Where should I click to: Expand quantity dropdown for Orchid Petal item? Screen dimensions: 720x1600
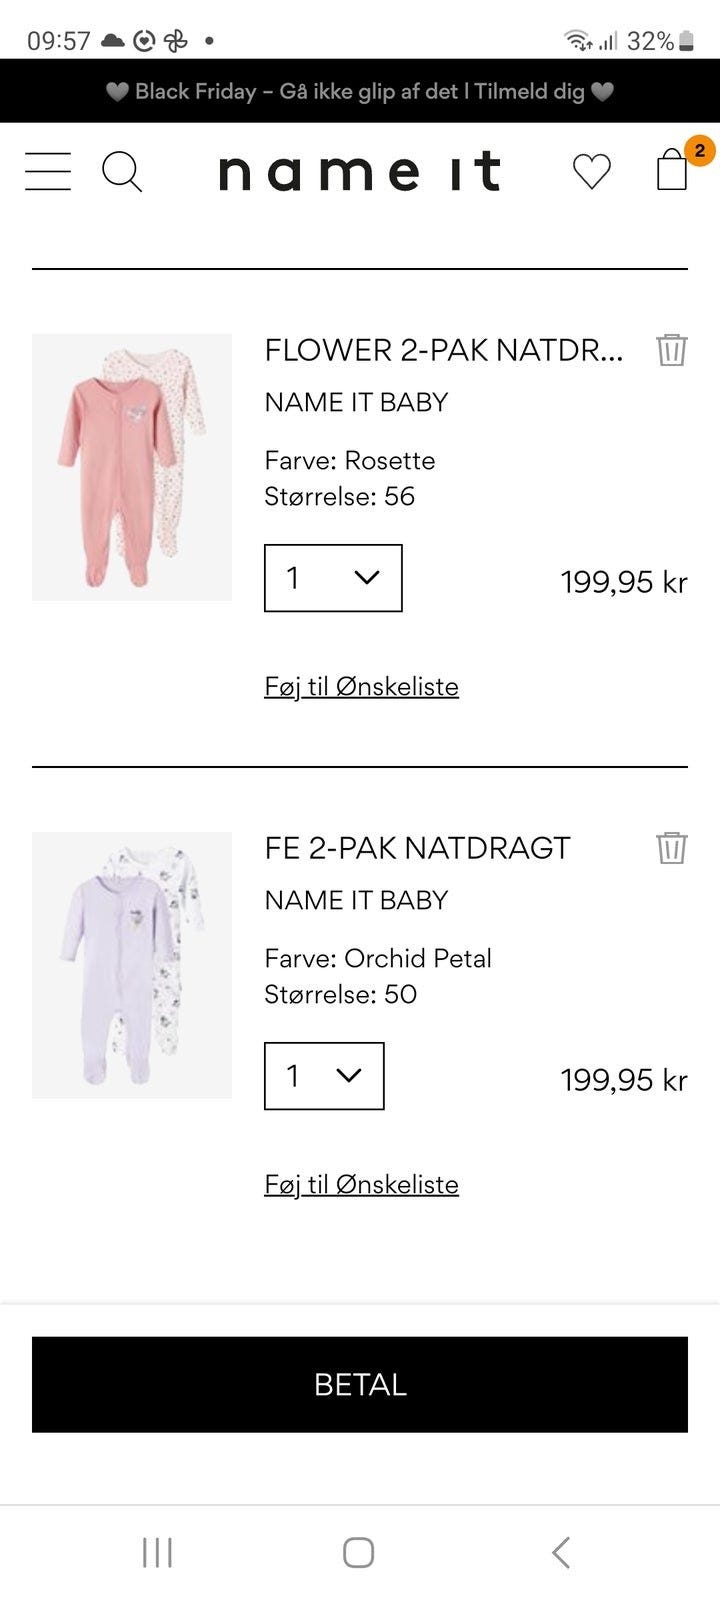coord(324,1076)
